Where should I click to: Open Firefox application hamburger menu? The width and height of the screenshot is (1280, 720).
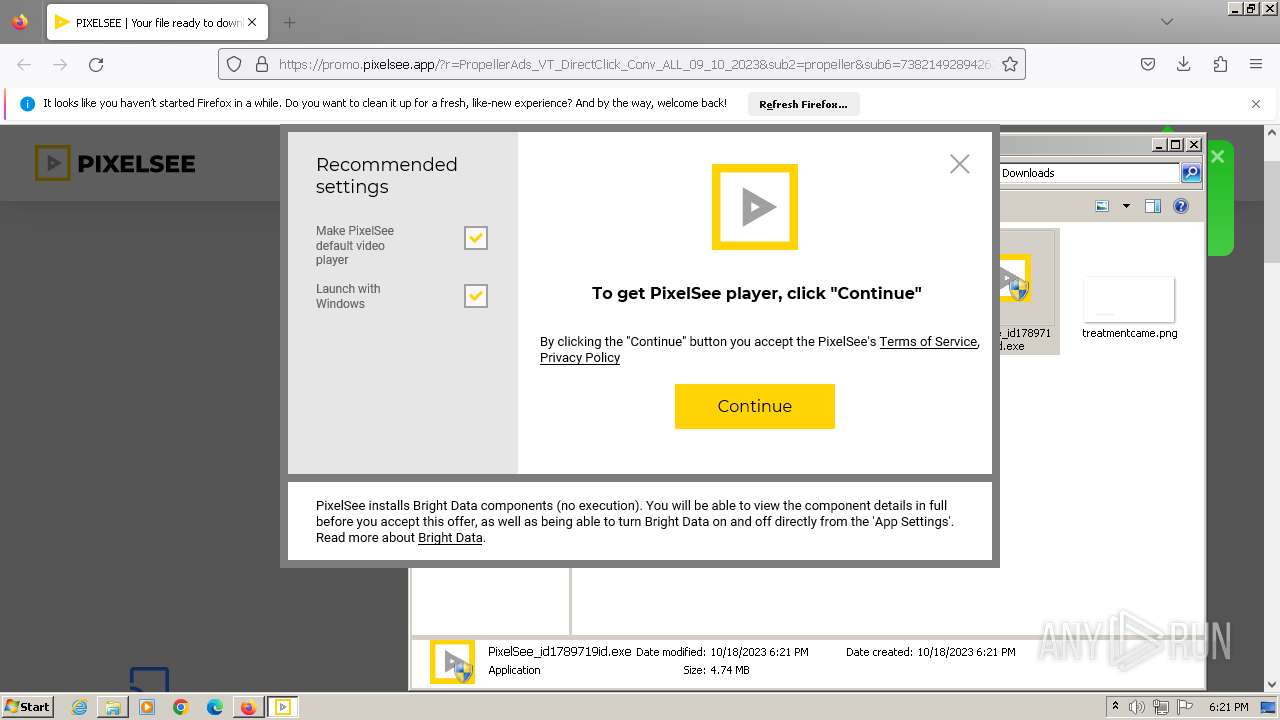click(x=1256, y=64)
